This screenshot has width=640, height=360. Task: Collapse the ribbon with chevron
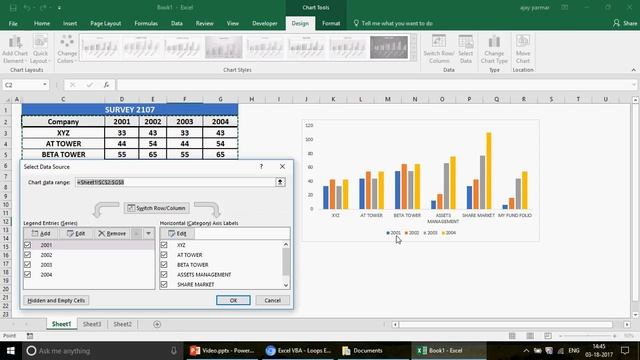(x=633, y=70)
